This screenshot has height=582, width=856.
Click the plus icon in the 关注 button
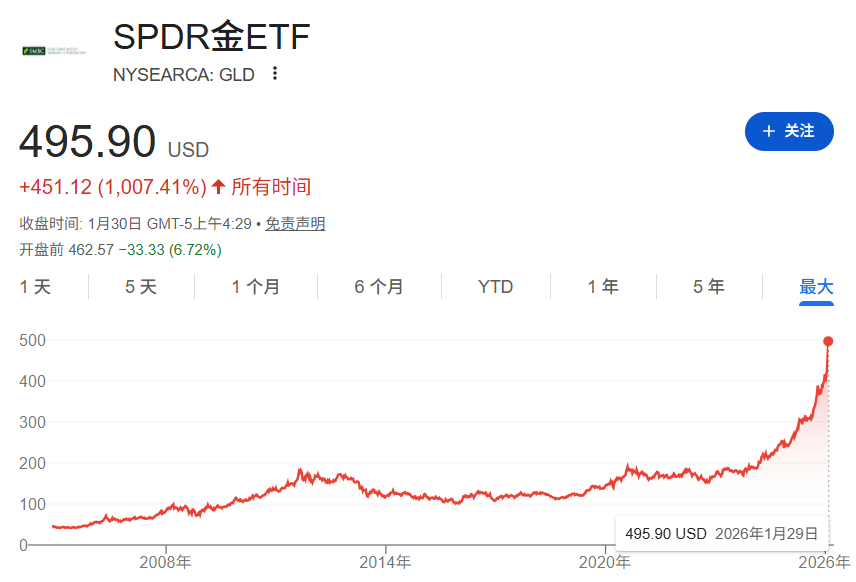[767, 131]
